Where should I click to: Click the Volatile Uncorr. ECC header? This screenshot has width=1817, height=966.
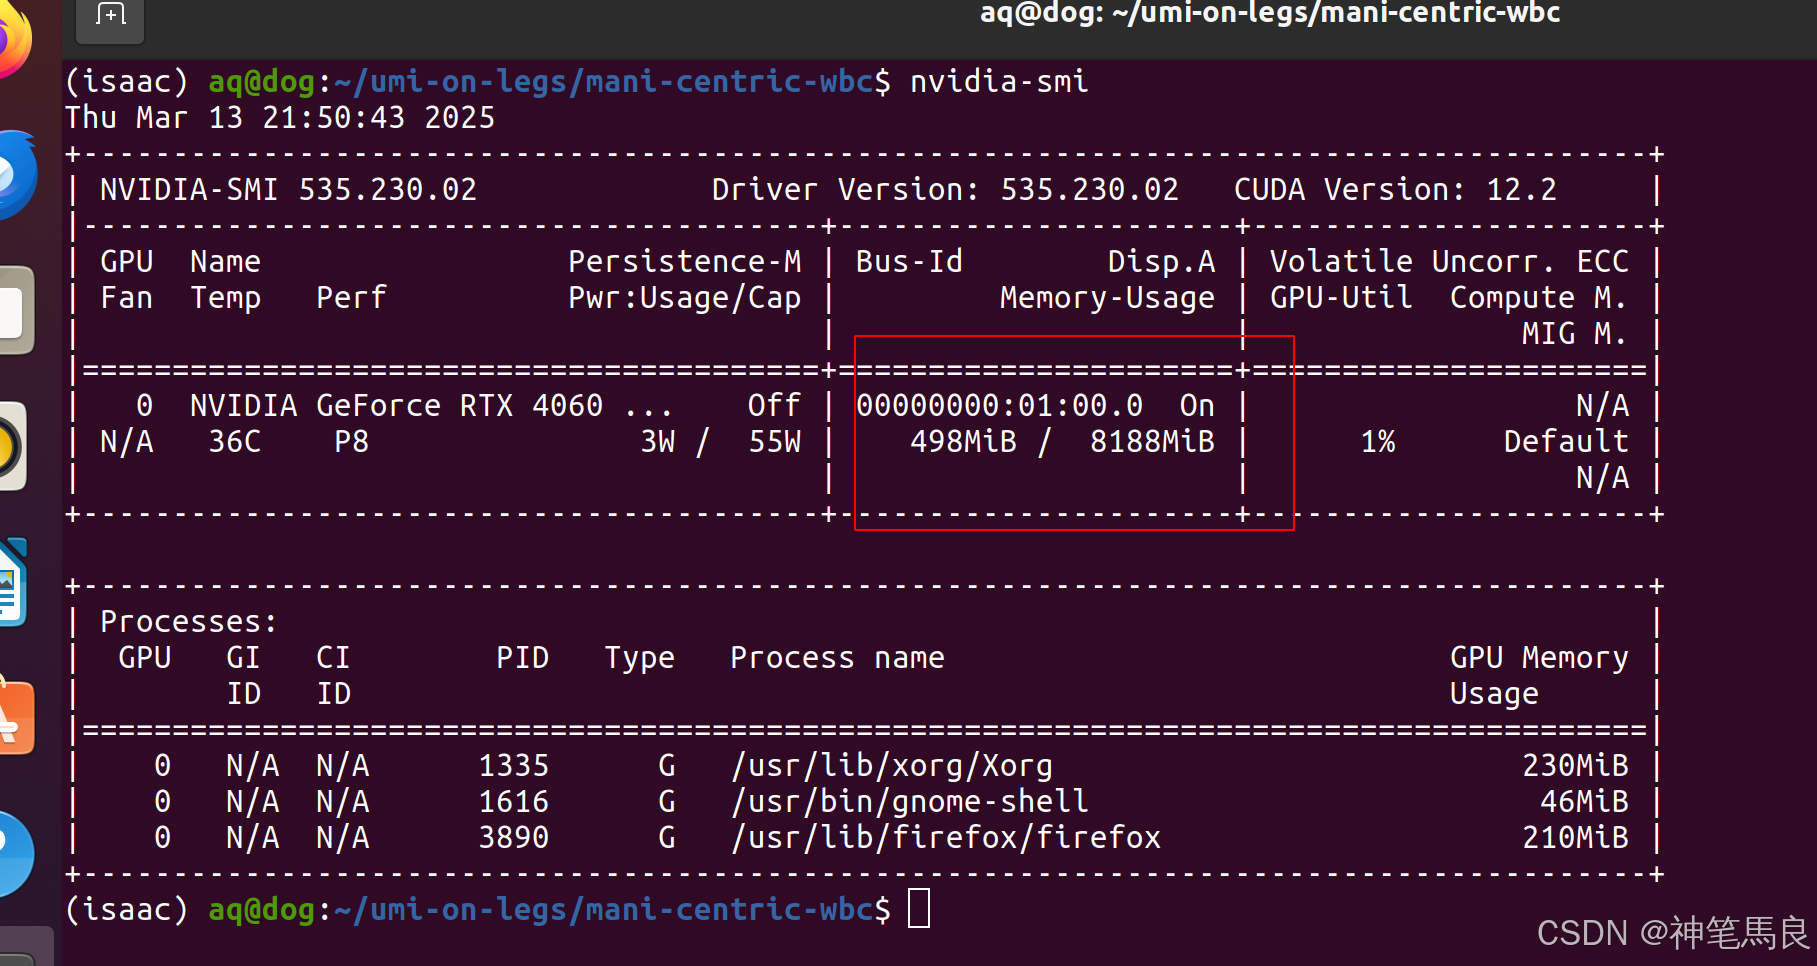1449,262
